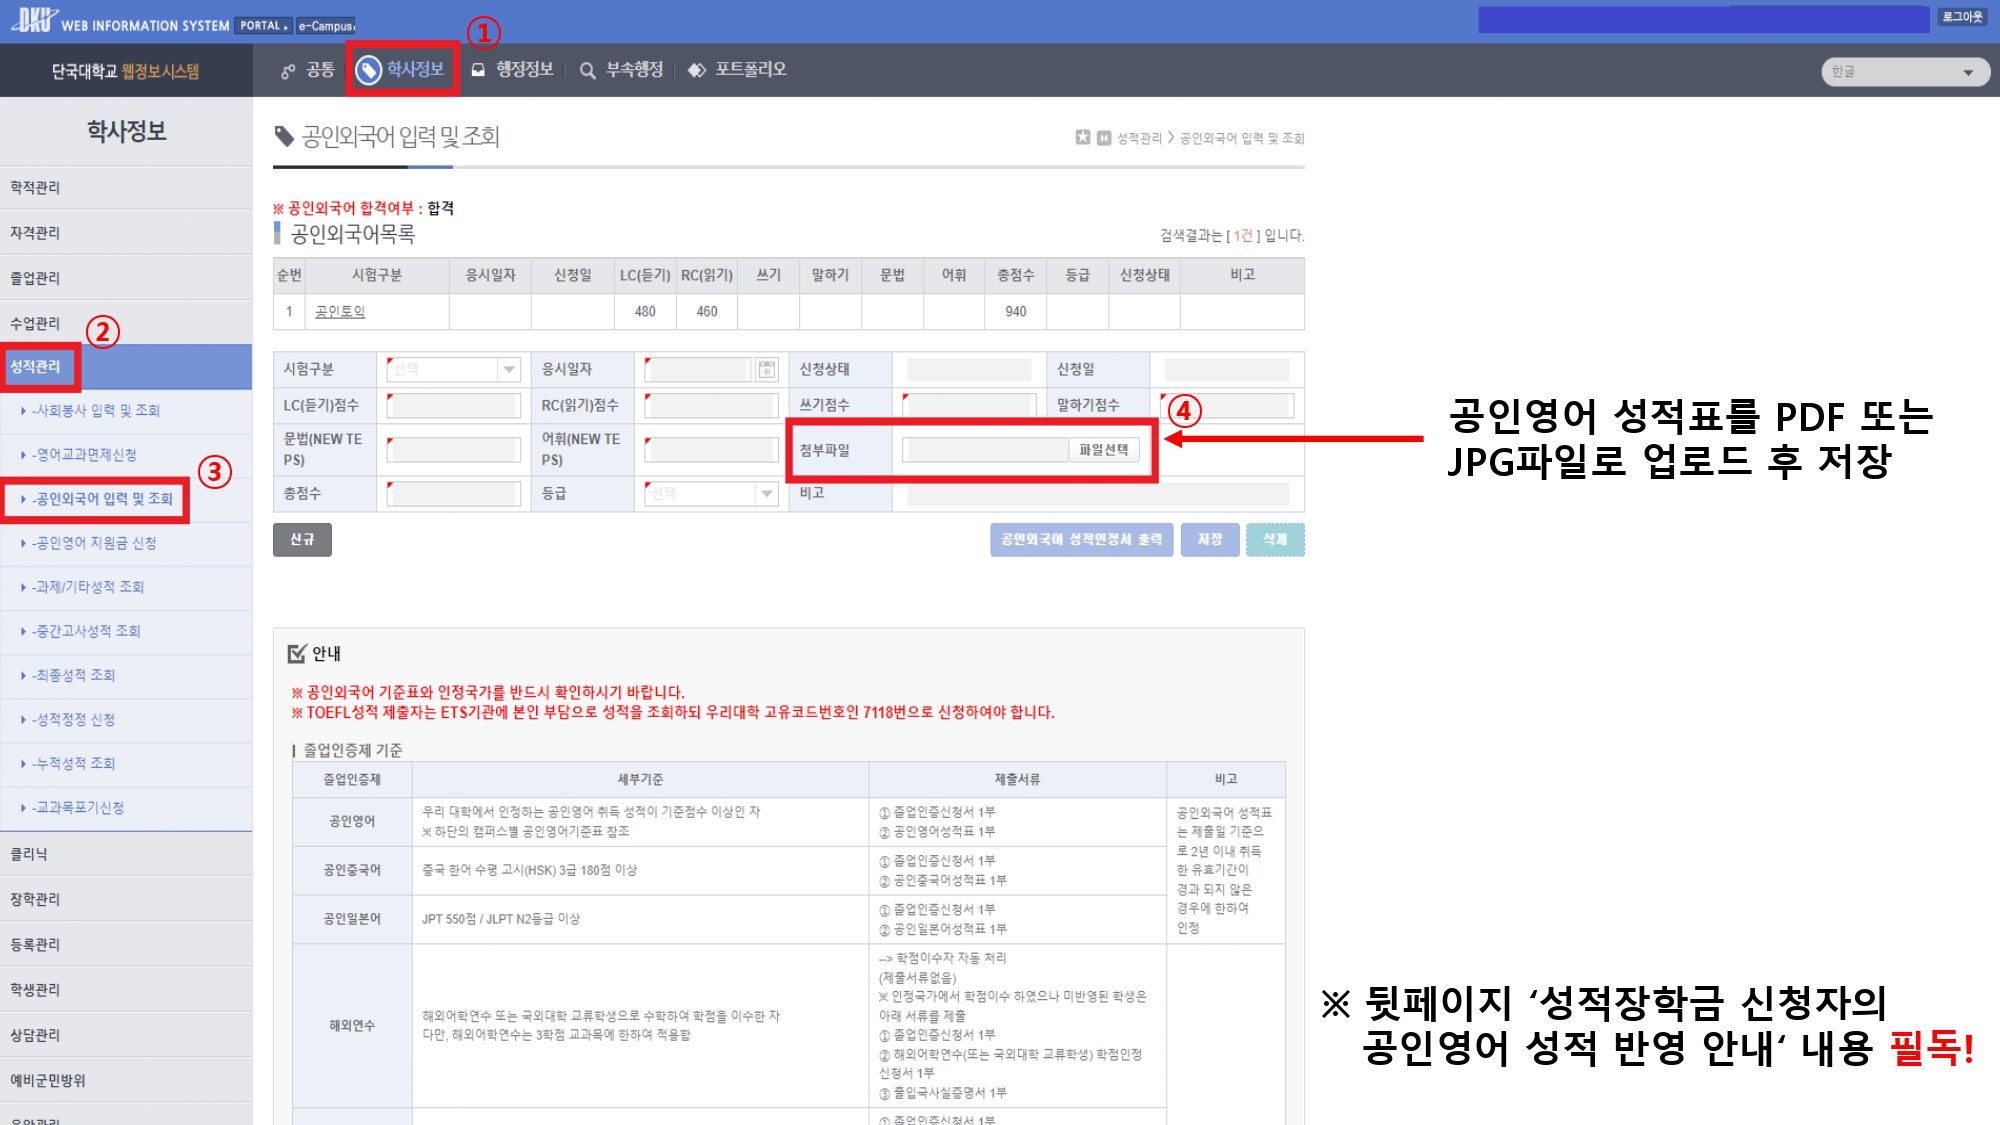Image resolution: width=2000 pixels, height=1125 pixels.
Task: Collapse the 성적관리 sidebar section
Action: [x=126, y=367]
